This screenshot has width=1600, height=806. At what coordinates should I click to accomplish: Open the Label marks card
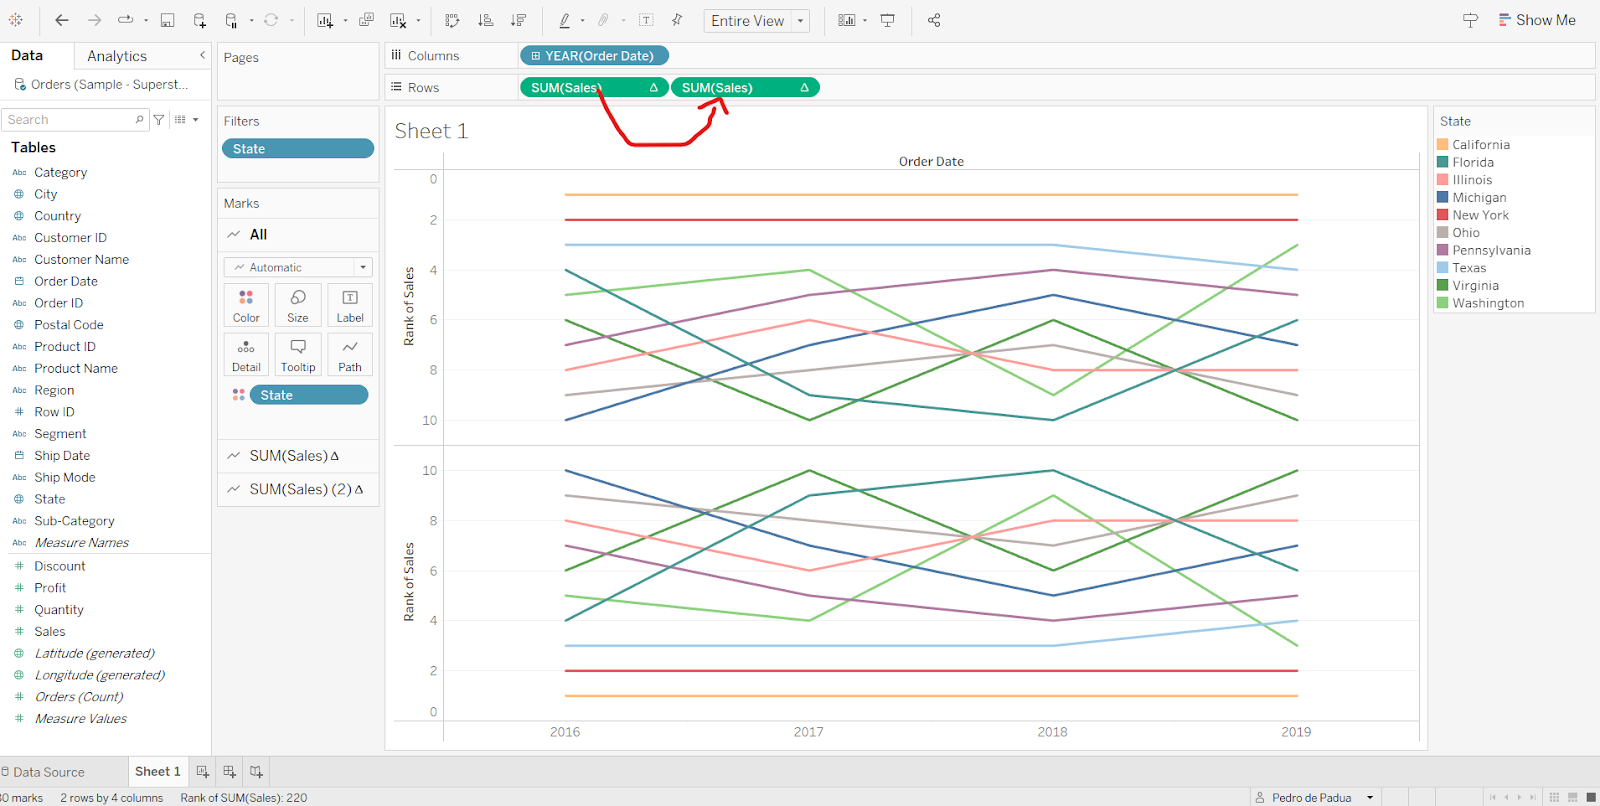point(350,305)
